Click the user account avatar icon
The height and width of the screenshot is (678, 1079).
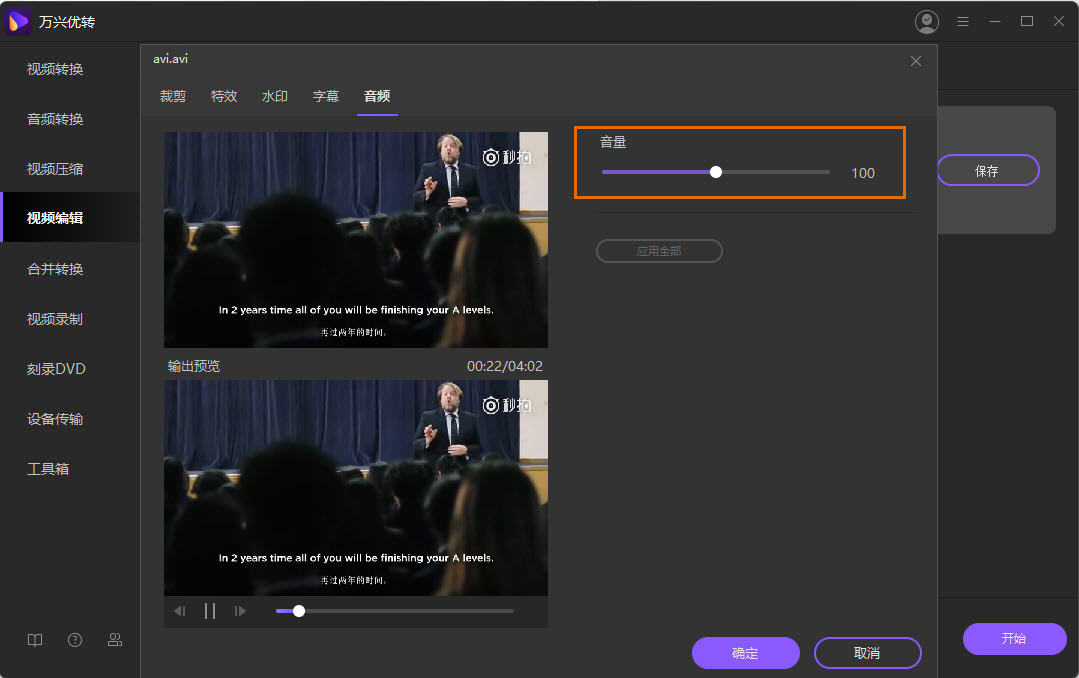(927, 21)
